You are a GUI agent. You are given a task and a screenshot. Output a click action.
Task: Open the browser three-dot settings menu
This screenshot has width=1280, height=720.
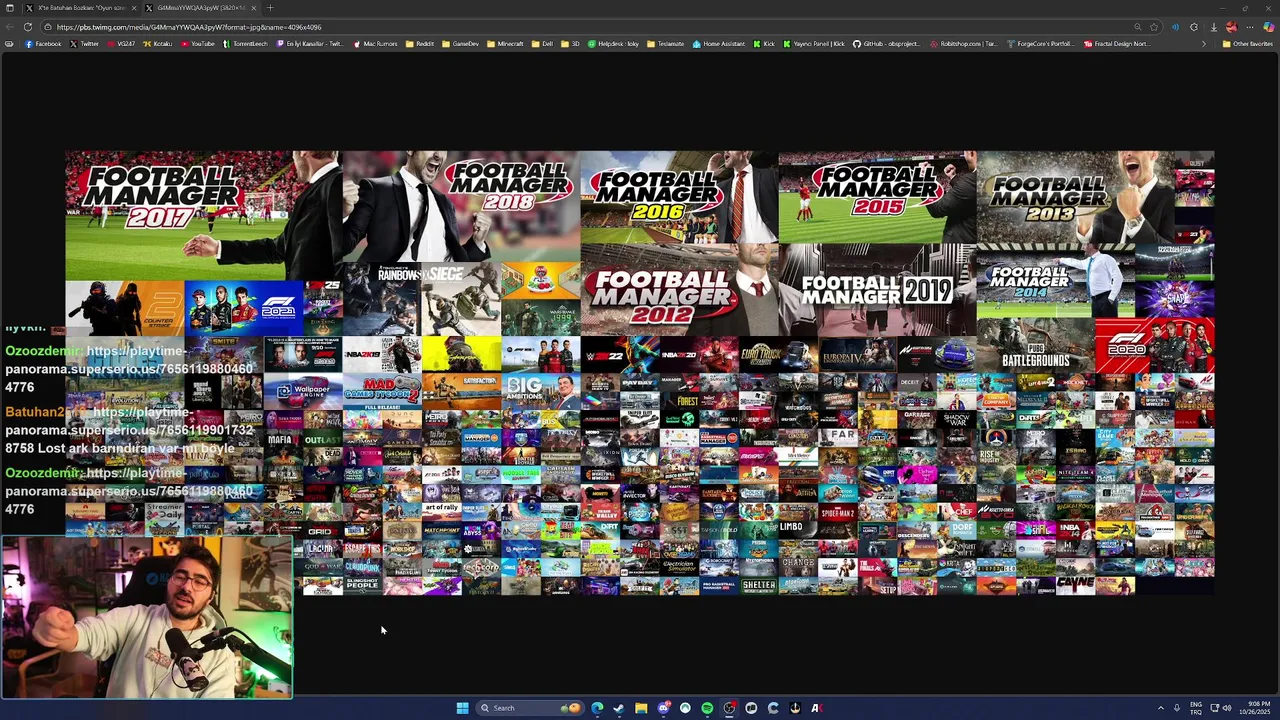pyautogui.click(x=1250, y=27)
